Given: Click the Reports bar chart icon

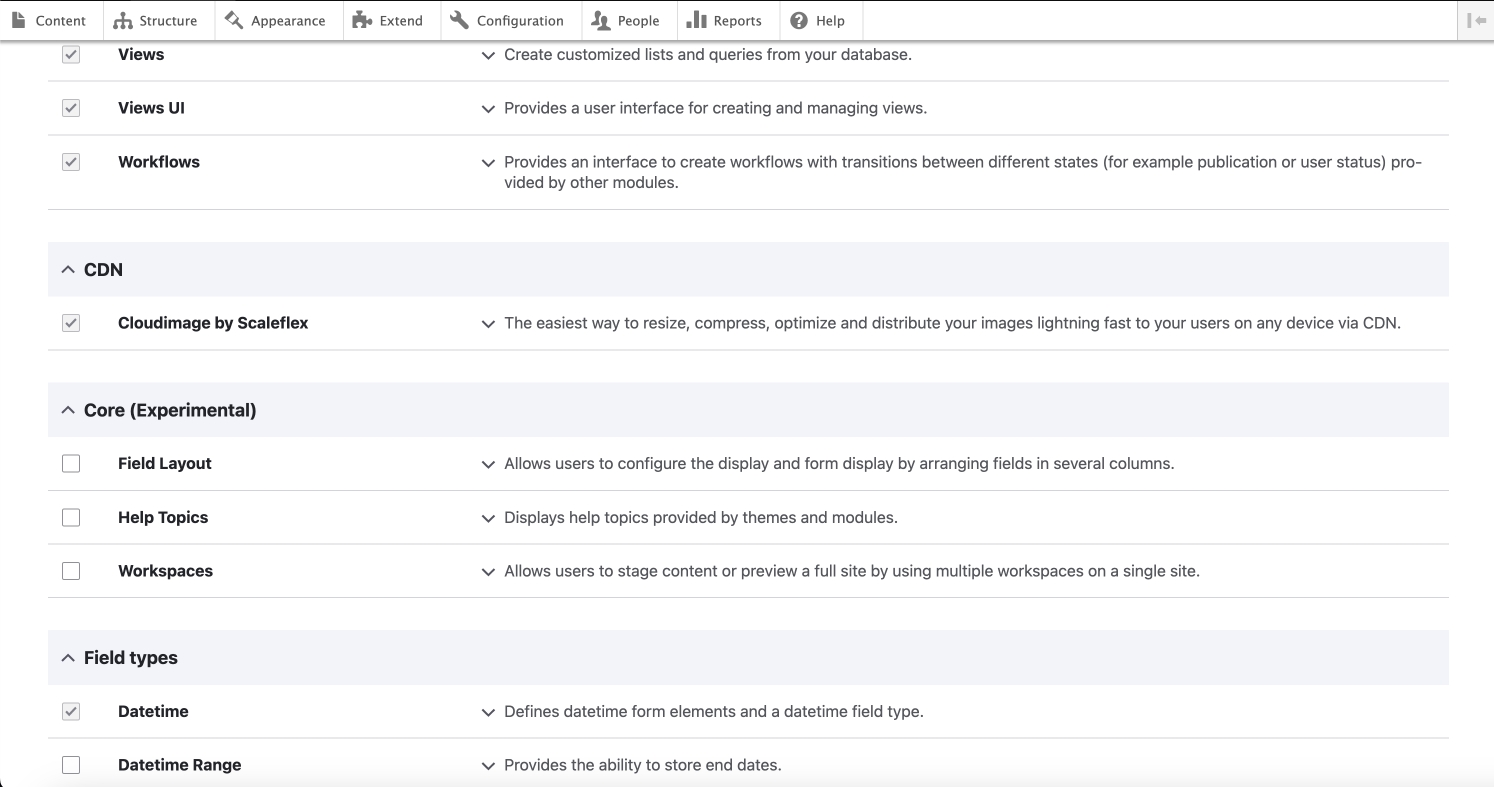Looking at the screenshot, I should pyautogui.click(x=697, y=20).
